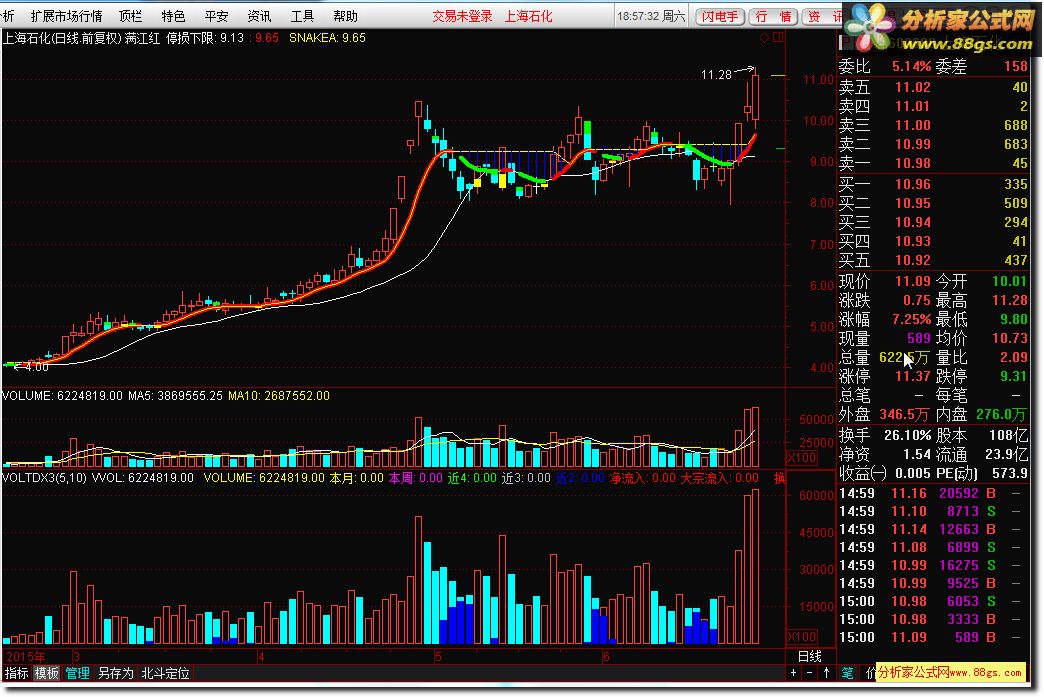
Task: Click the 买五 10.92 order row
Action: click(x=933, y=260)
